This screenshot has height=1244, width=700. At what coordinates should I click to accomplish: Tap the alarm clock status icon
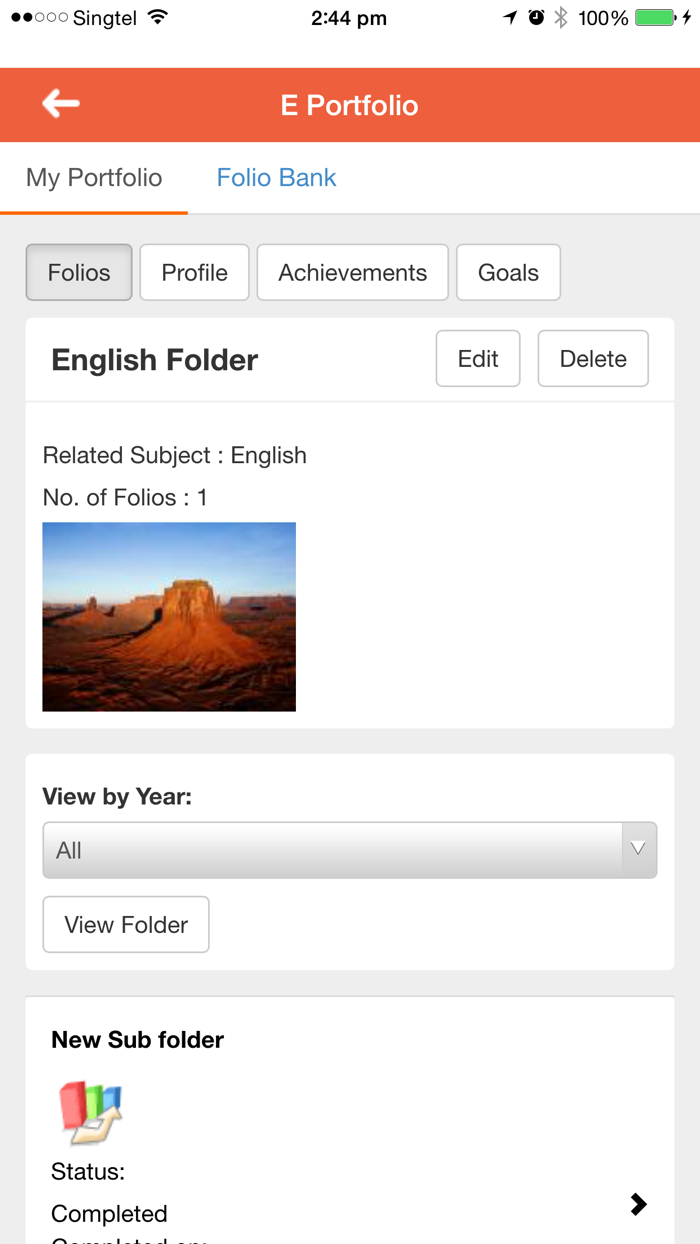coord(536,17)
